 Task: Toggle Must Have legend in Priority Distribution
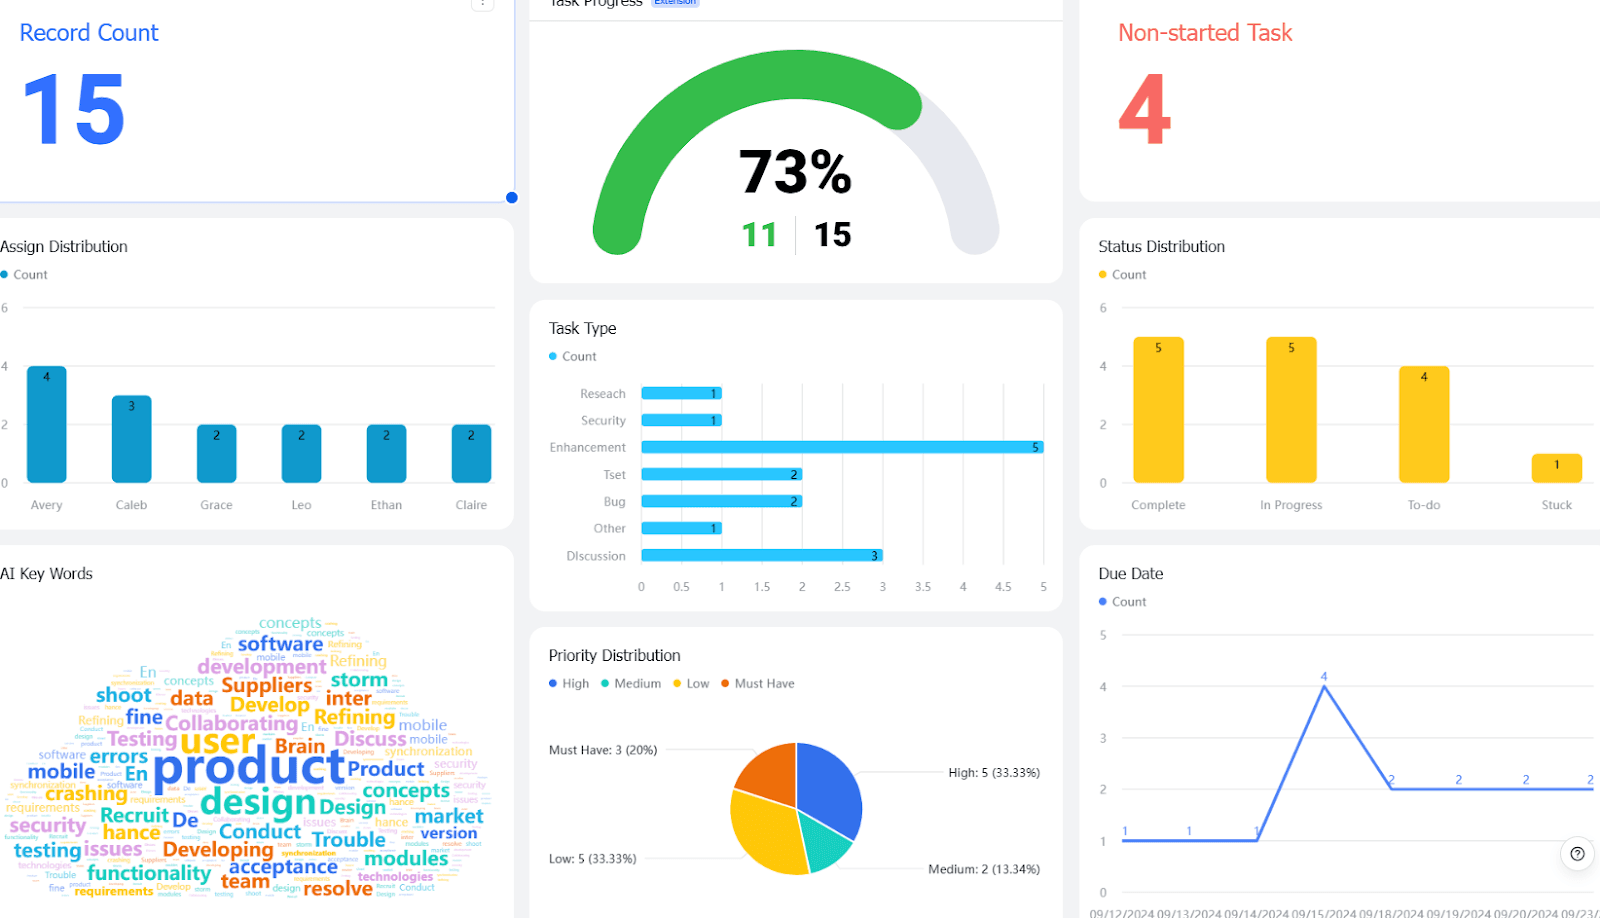click(x=758, y=684)
